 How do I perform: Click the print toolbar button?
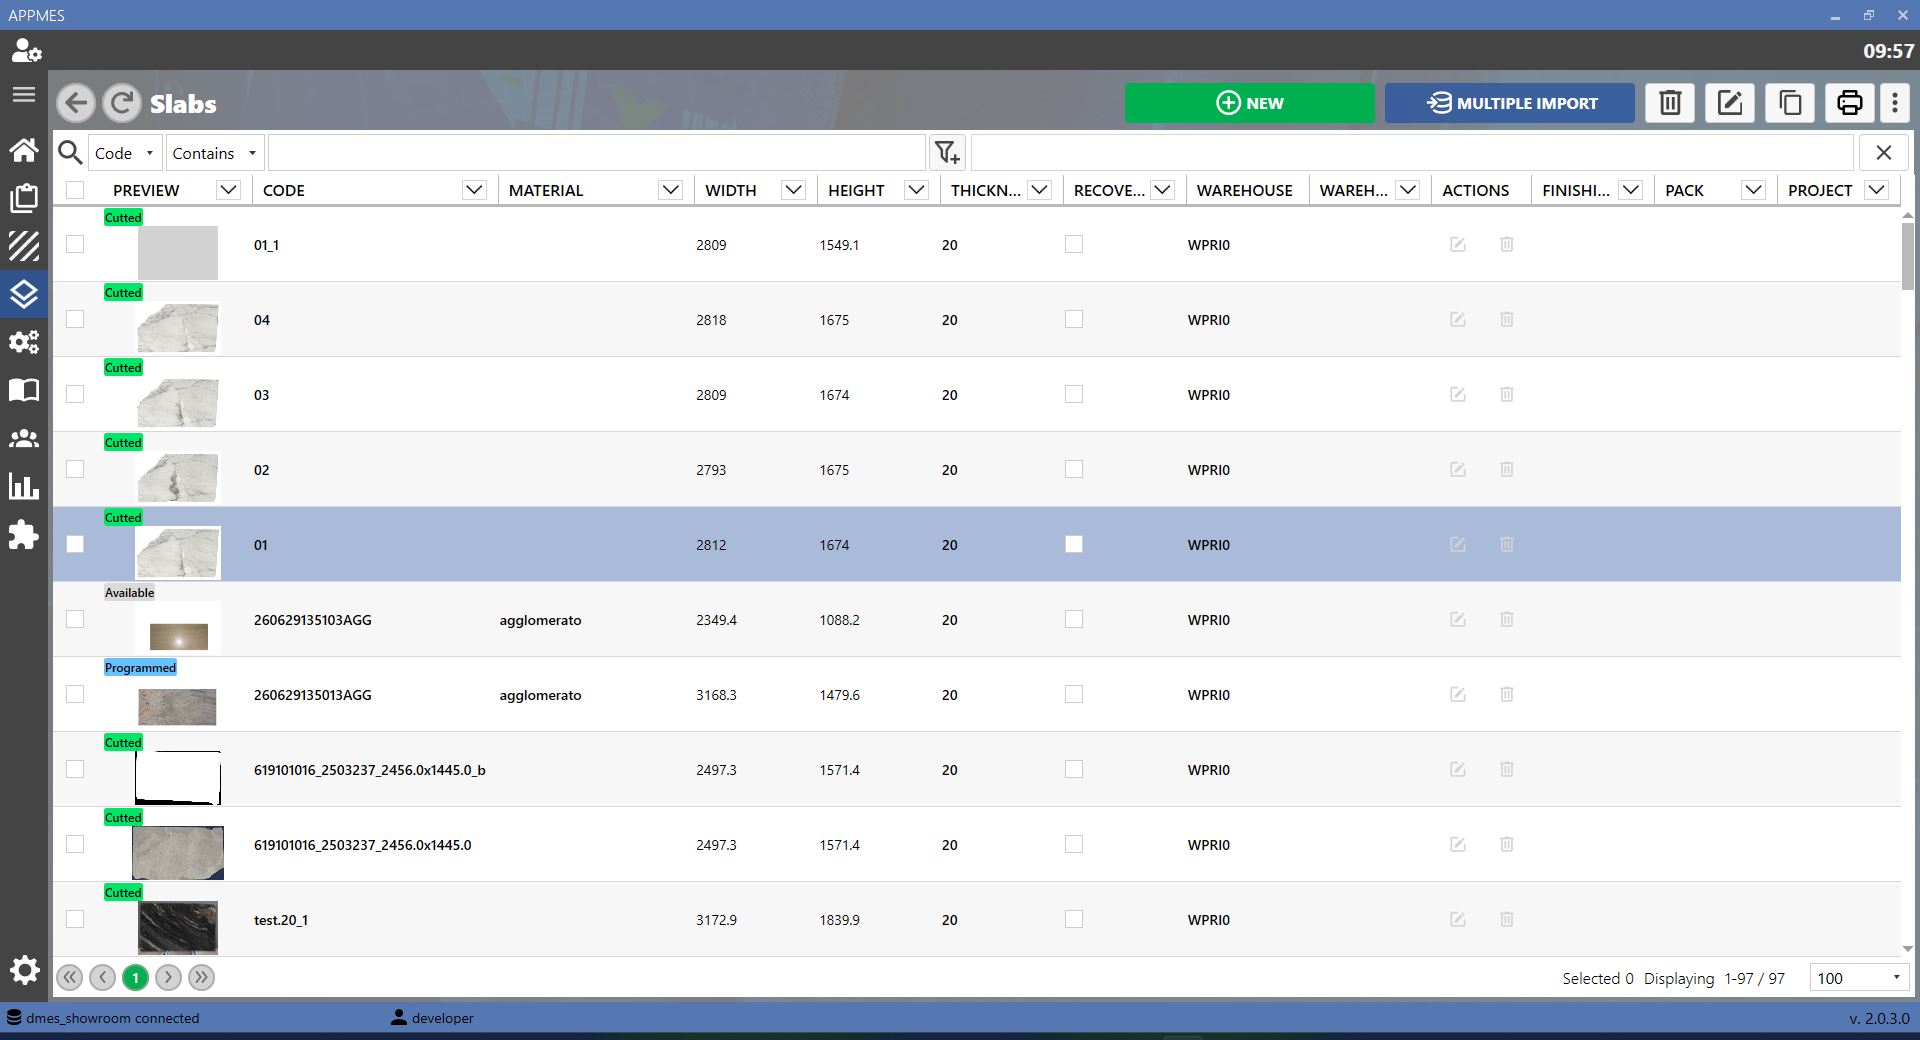click(1850, 103)
